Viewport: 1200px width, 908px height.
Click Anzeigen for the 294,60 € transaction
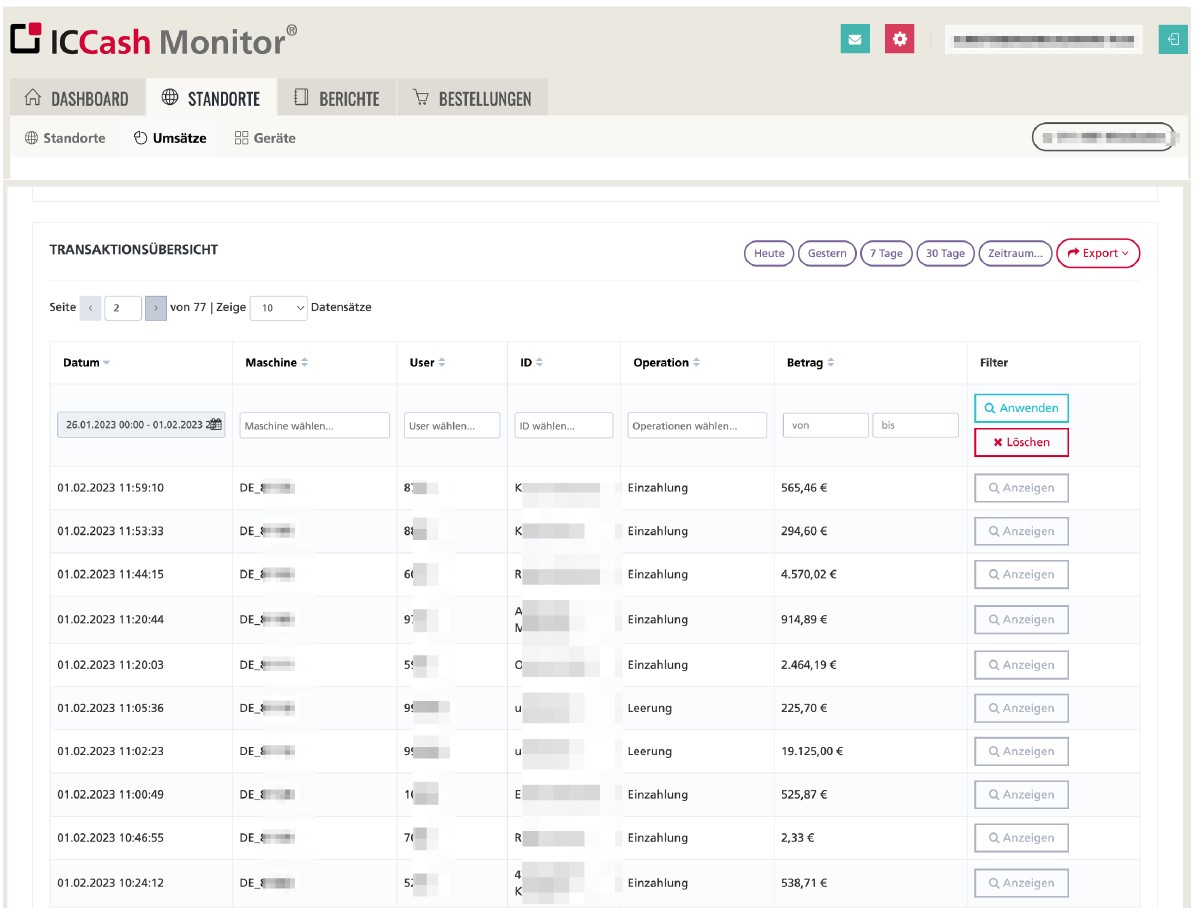(1021, 531)
